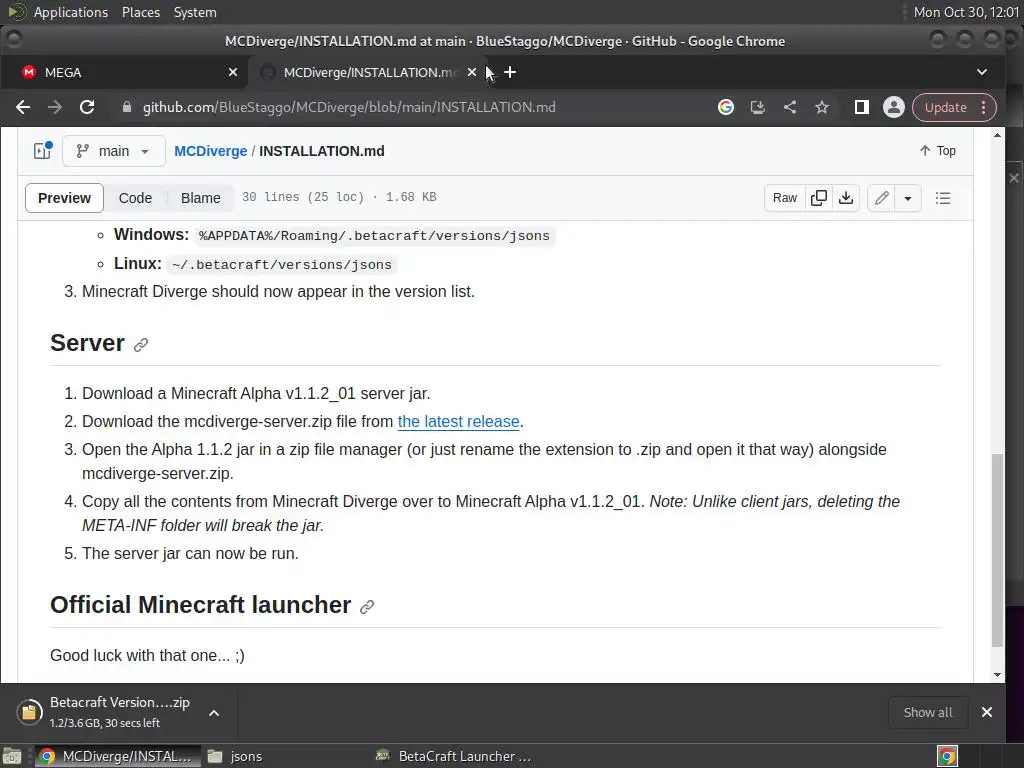Select the Code view tab
This screenshot has height=768, width=1024.
pyautogui.click(x=135, y=198)
